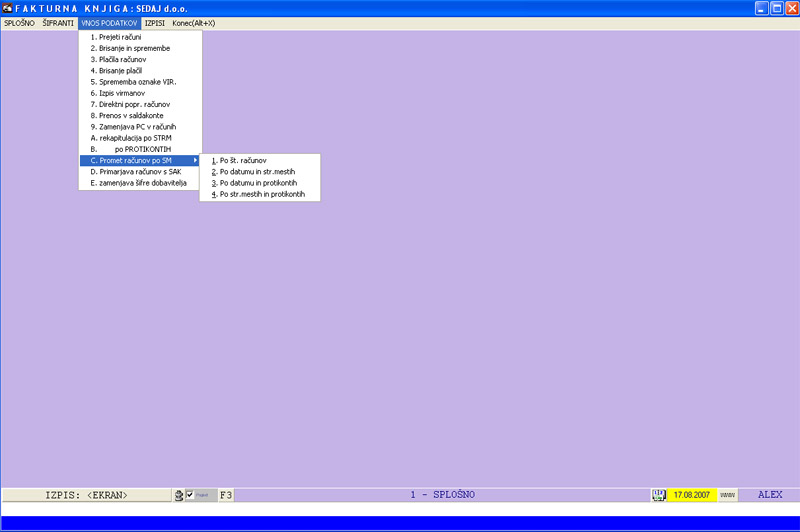Select 9. Zamenjava PC v računih
Screen dimensions: 800x532
coord(140,126)
